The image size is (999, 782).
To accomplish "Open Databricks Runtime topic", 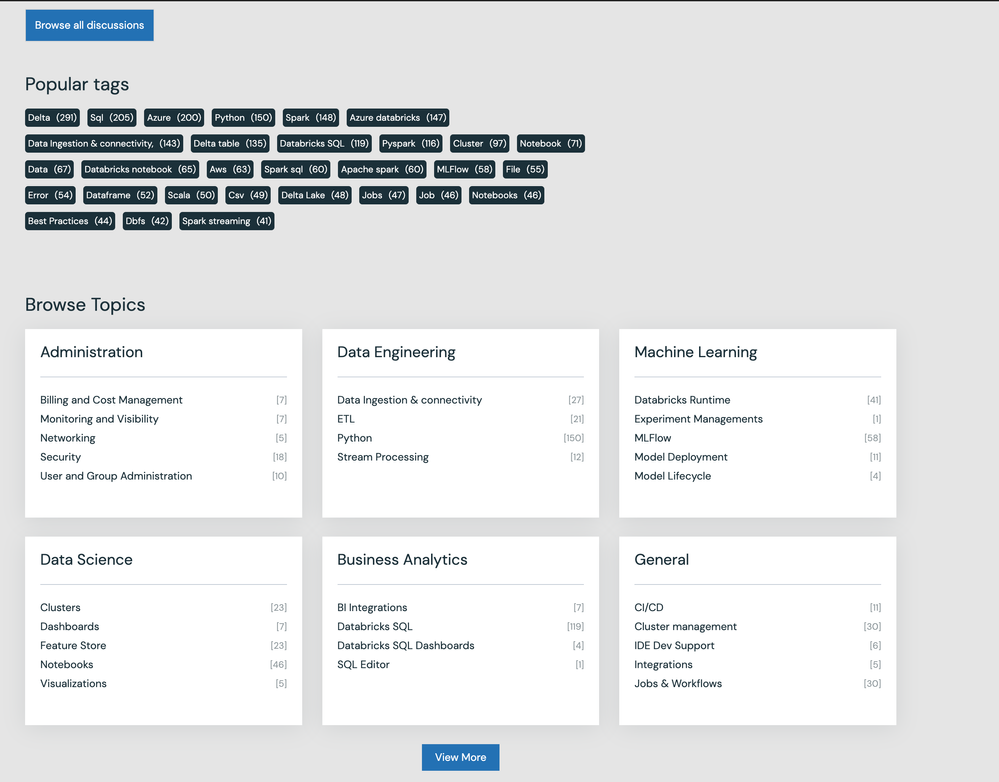I will [x=682, y=400].
